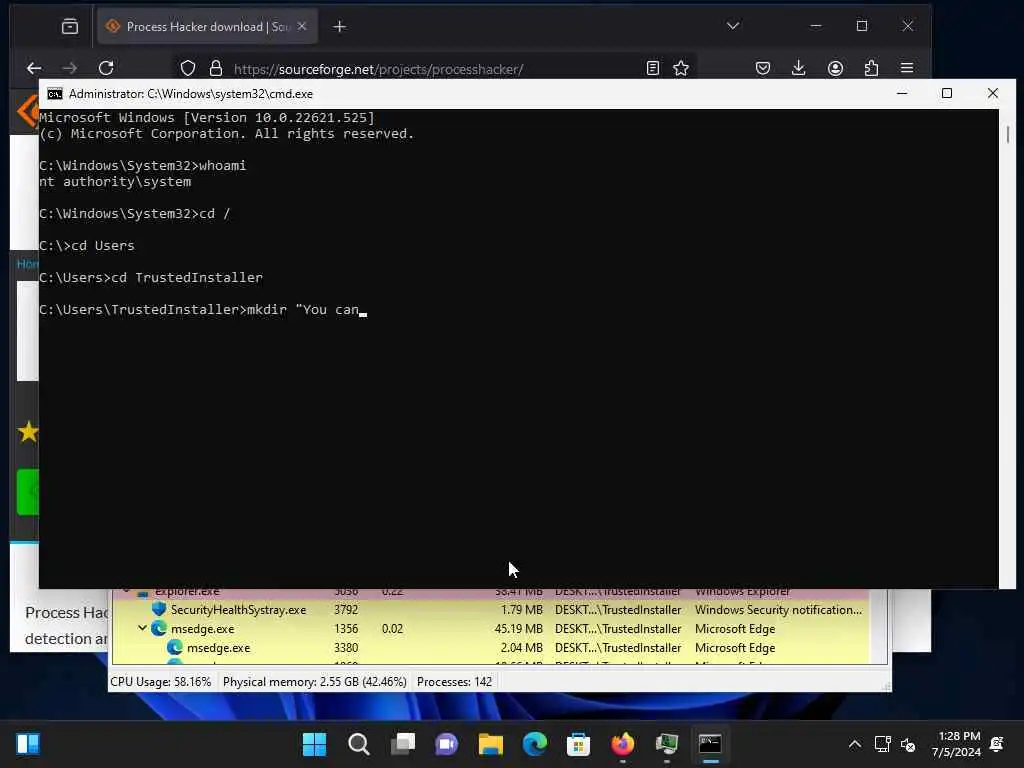Open Firefox extensions puzzle icon

871,68
